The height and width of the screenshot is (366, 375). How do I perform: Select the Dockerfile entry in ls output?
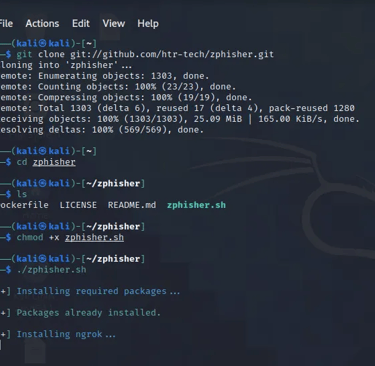24,205
